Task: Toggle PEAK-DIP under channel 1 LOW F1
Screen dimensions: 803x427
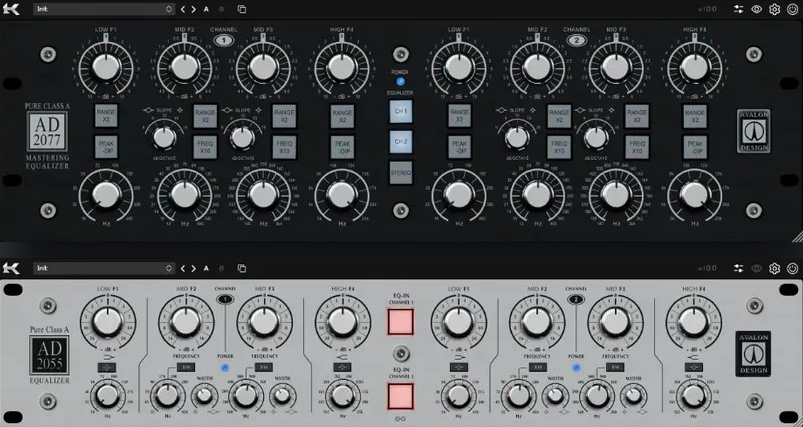Action: [x=106, y=147]
